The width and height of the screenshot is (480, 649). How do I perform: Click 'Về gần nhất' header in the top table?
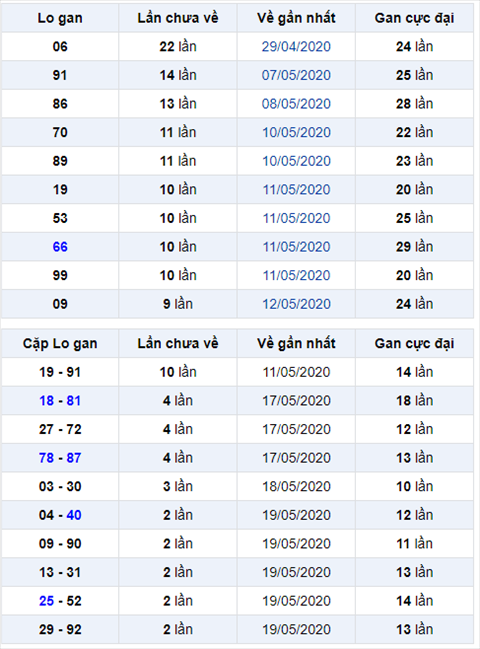coord(296,18)
